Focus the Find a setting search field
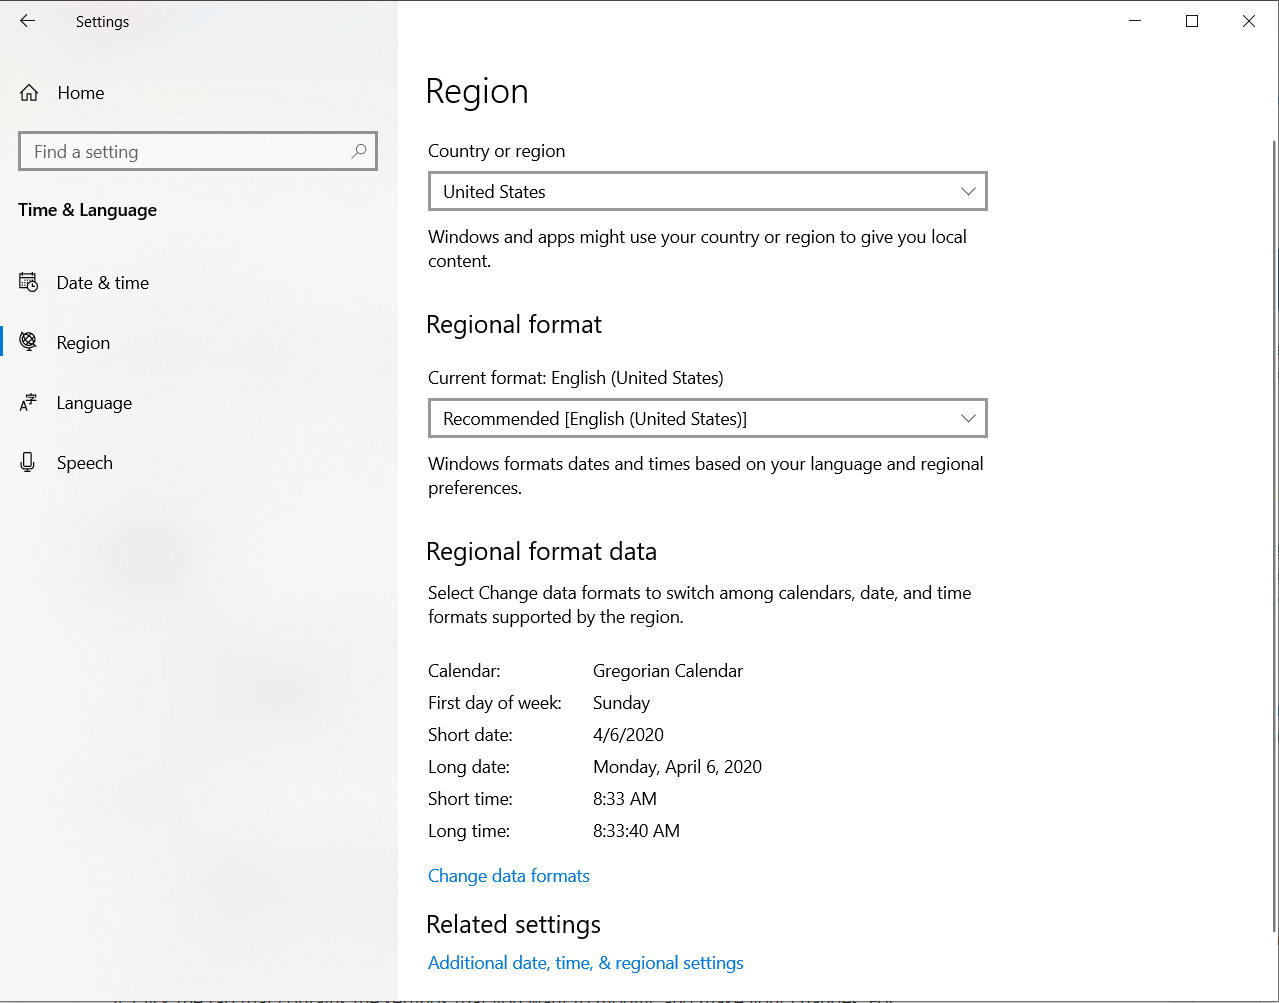Image resolution: width=1279 pixels, height=1003 pixels. pos(185,152)
